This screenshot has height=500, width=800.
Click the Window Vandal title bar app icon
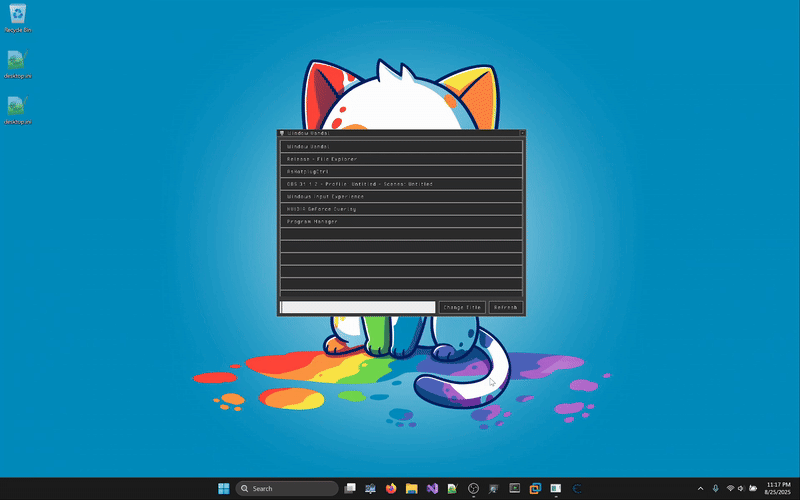[282, 133]
